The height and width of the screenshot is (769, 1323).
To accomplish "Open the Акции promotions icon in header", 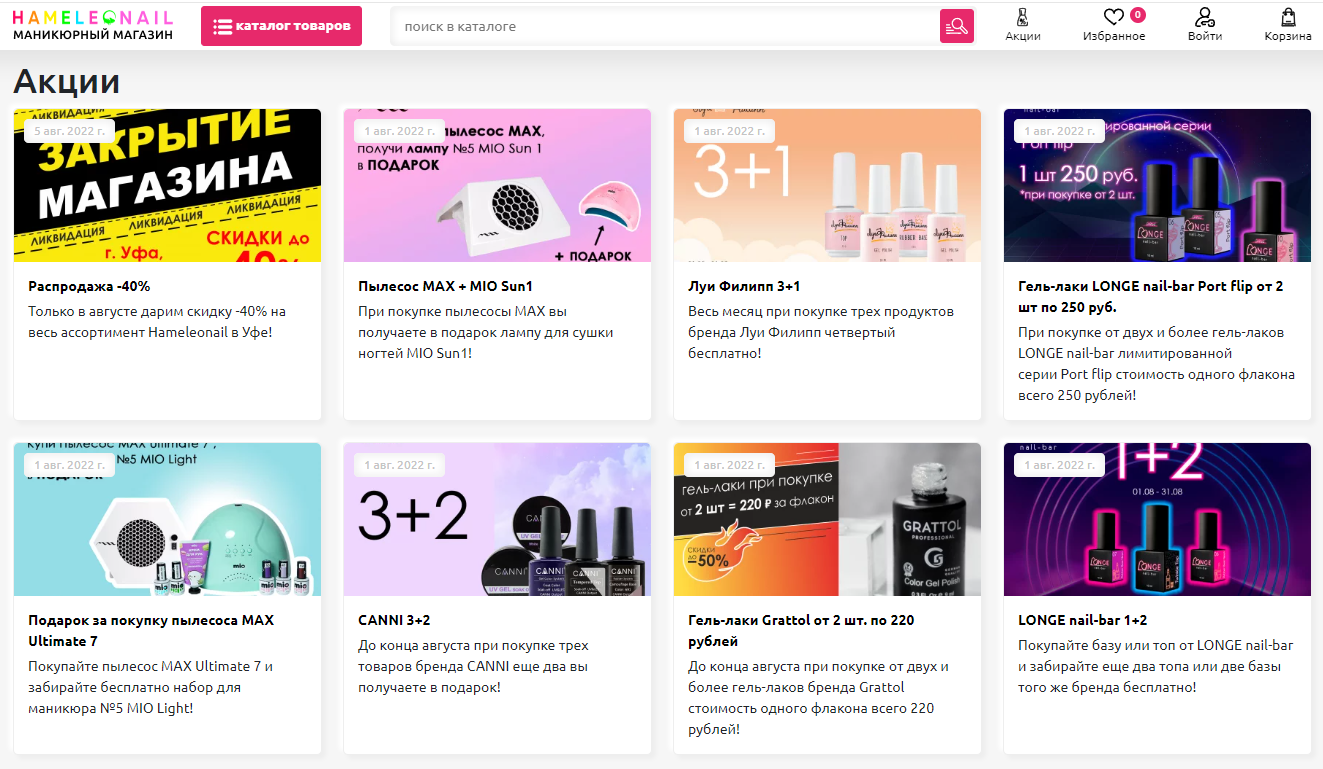I will 1022,18.
